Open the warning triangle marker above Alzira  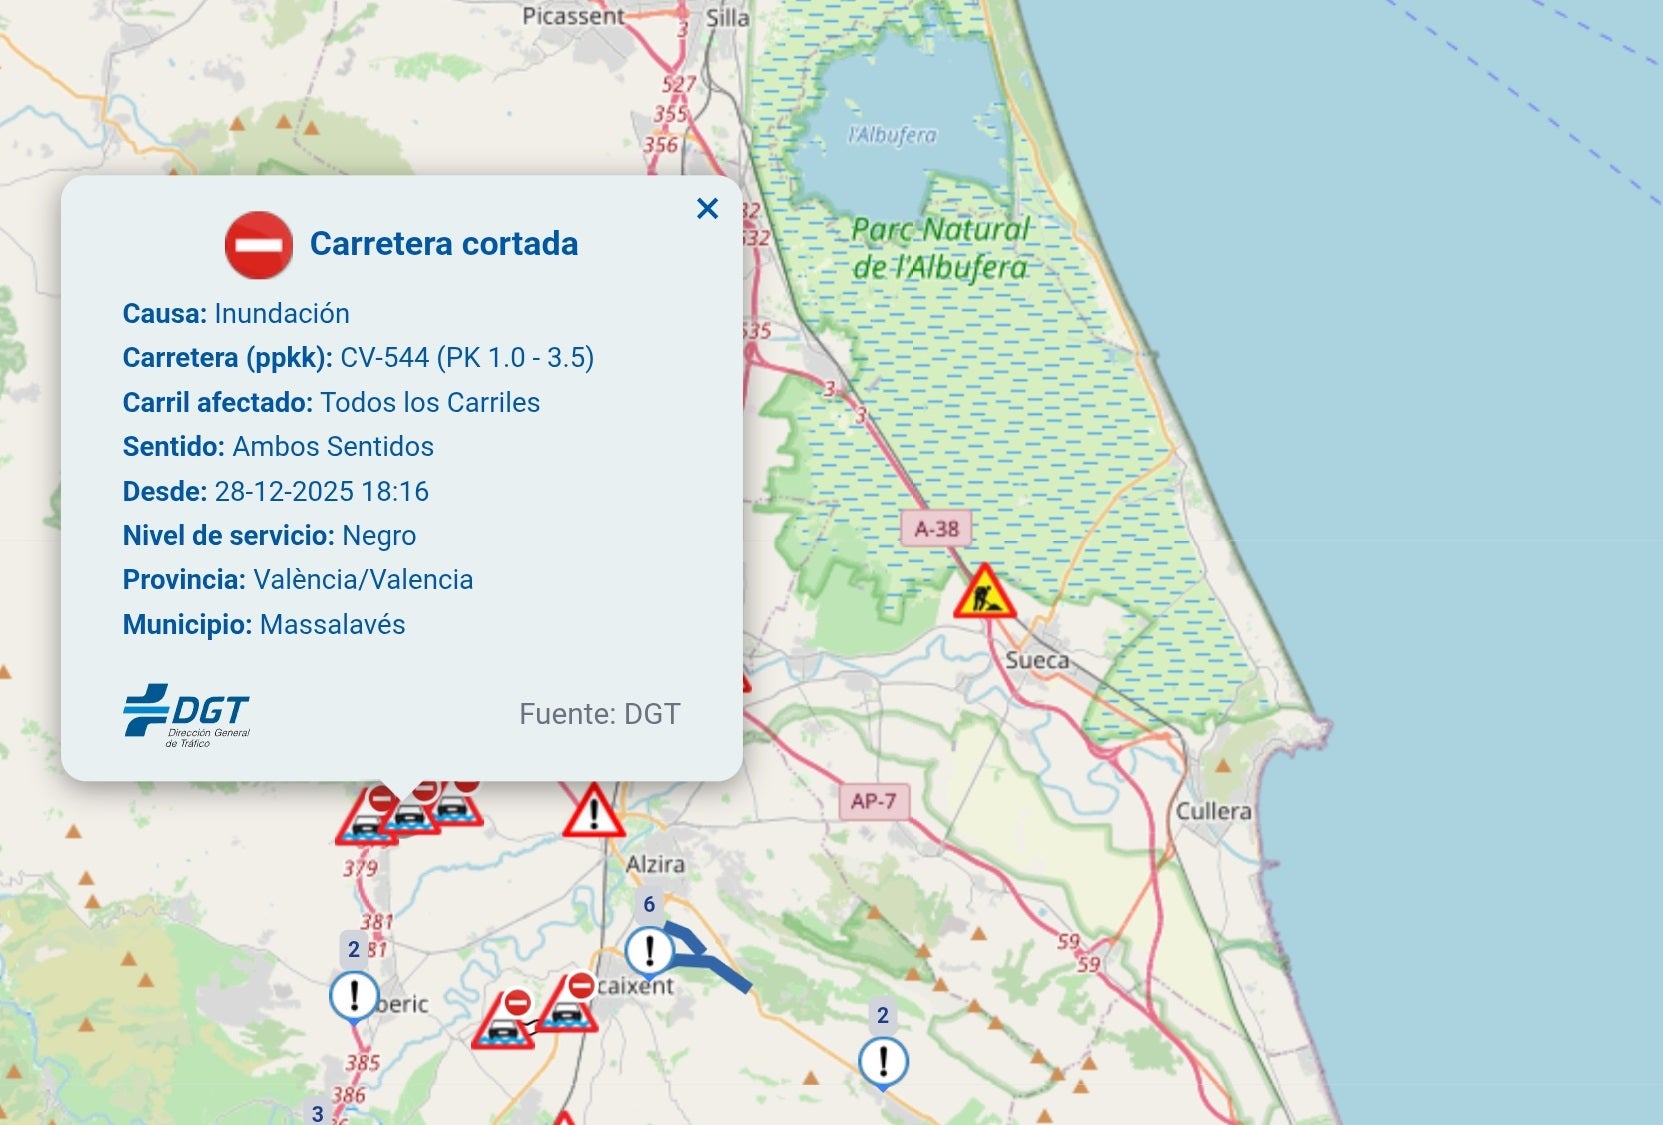[x=593, y=811]
